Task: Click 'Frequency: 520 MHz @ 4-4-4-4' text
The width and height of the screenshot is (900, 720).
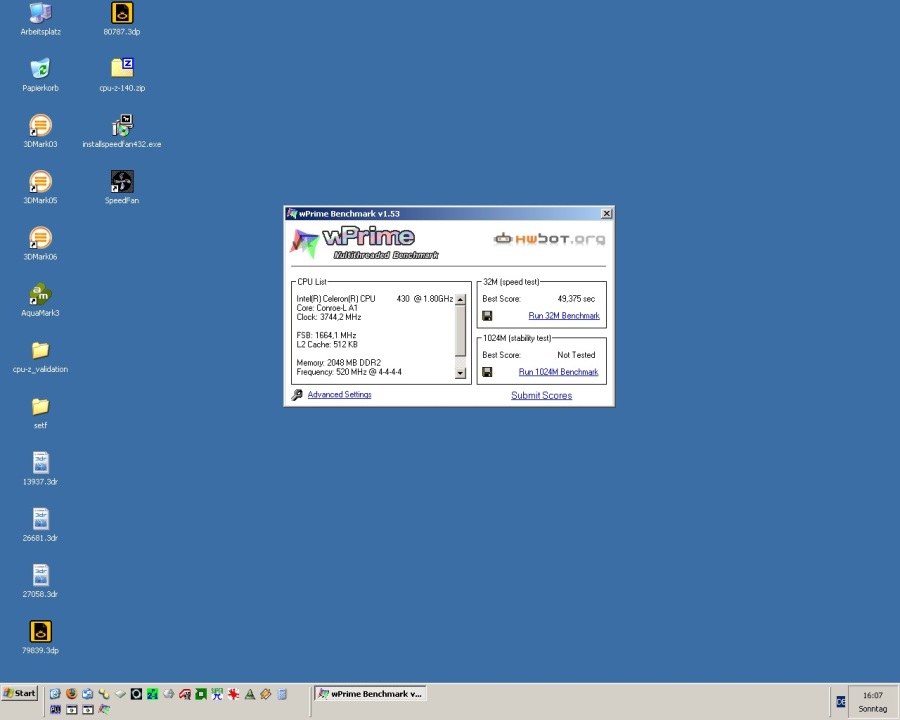Action: click(349, 372)
